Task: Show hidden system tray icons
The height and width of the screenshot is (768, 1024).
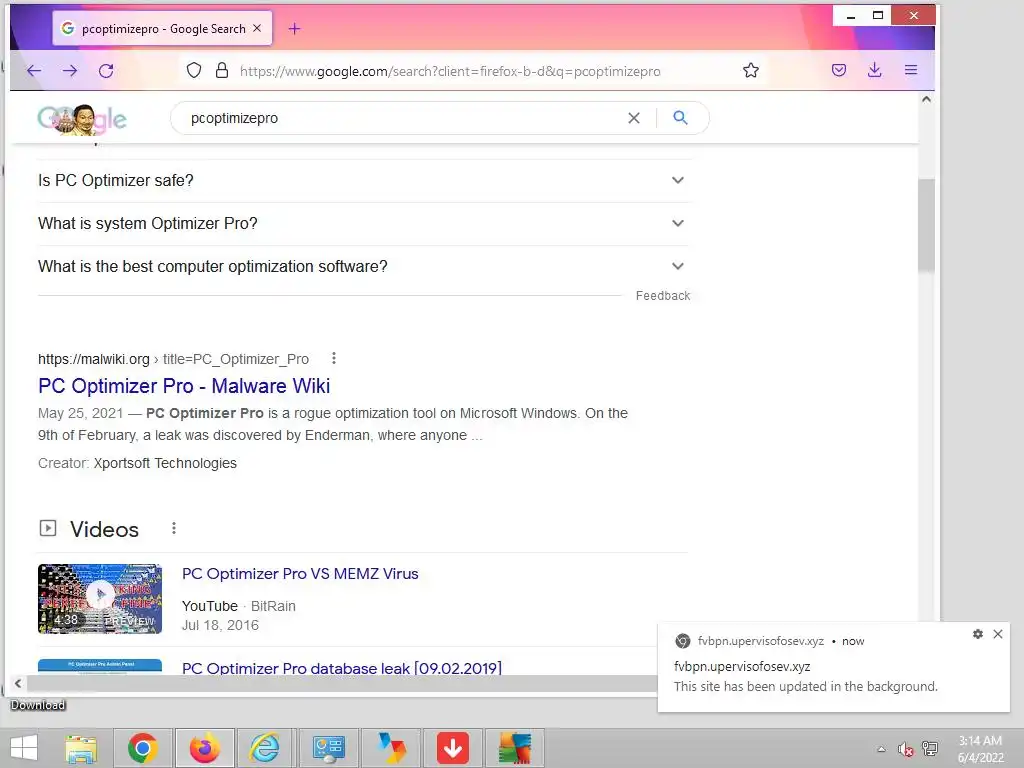Action: (x=882, y=749)
